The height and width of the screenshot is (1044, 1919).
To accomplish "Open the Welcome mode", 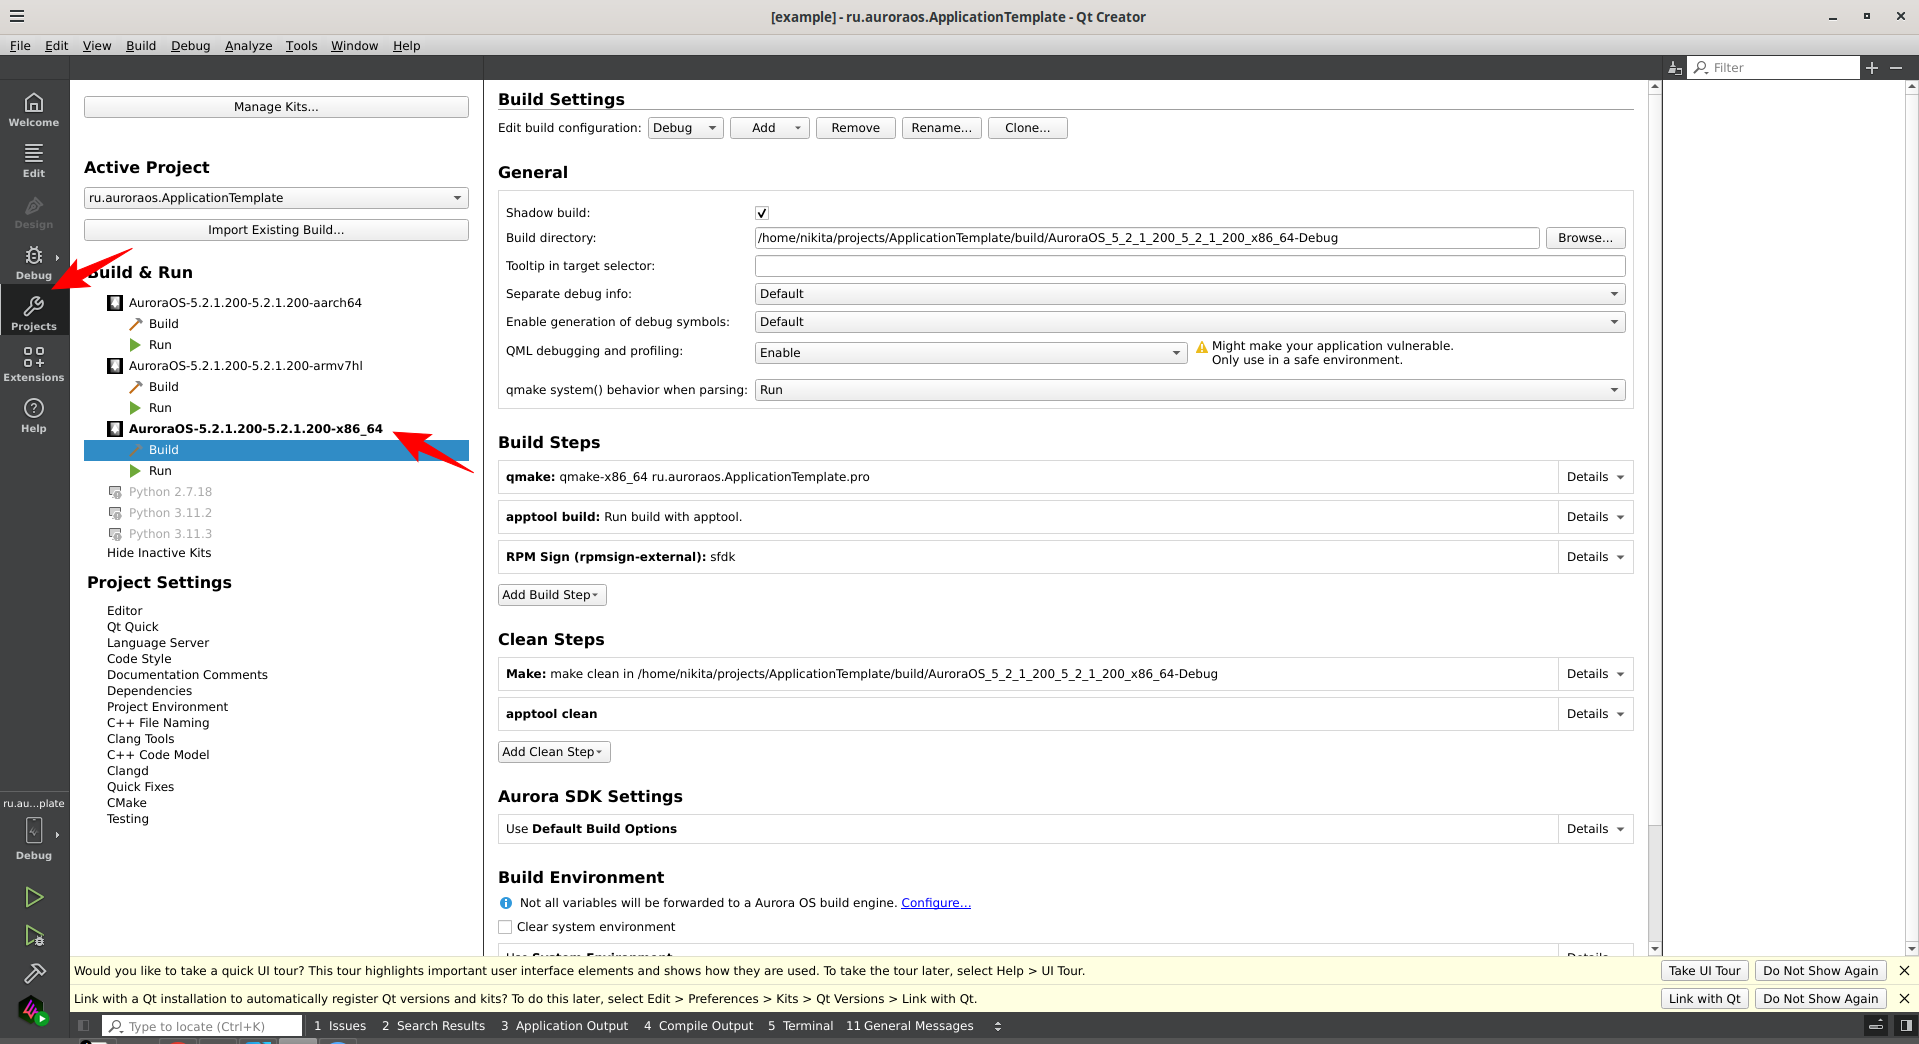I will point(34,110).
